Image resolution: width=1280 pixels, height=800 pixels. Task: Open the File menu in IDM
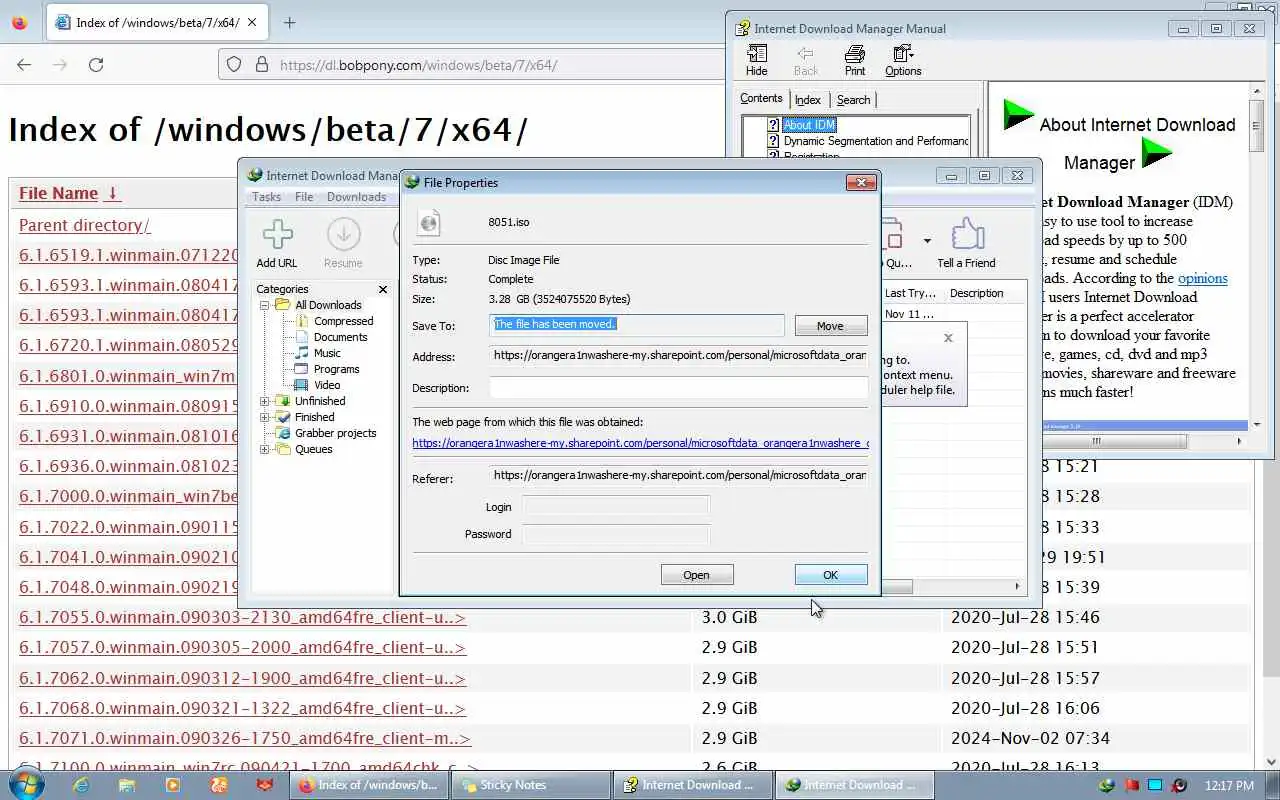point(304,197)
